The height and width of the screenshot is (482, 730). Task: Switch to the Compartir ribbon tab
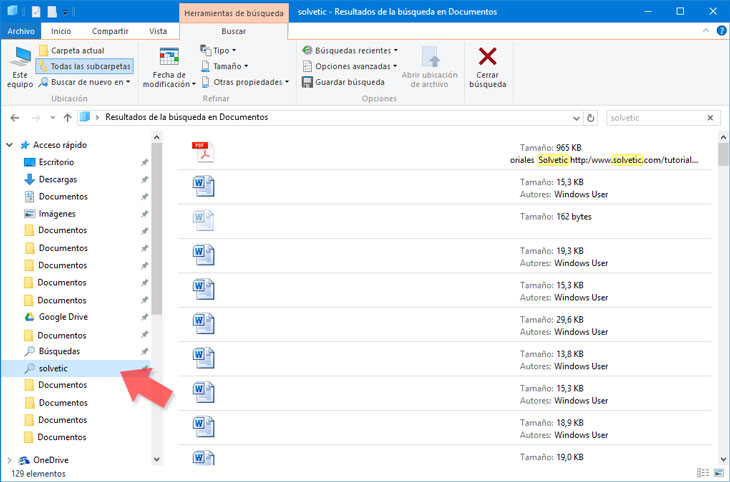(110, 31)
